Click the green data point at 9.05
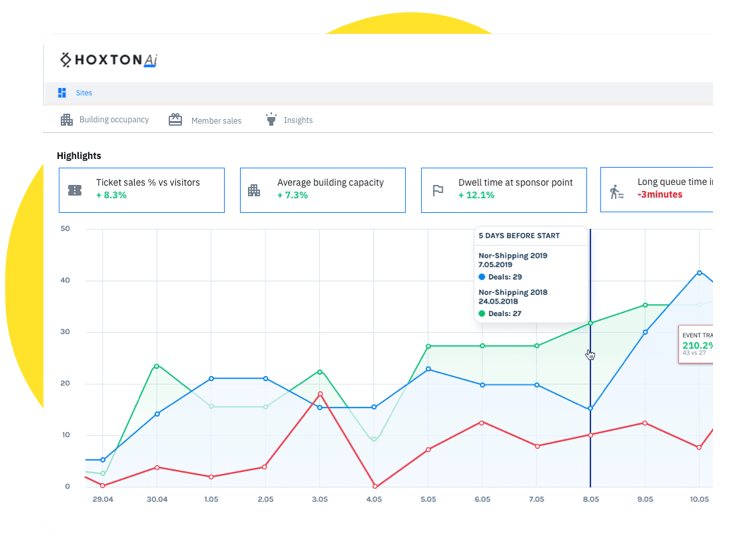731x543 pixels. pos(645,305)
